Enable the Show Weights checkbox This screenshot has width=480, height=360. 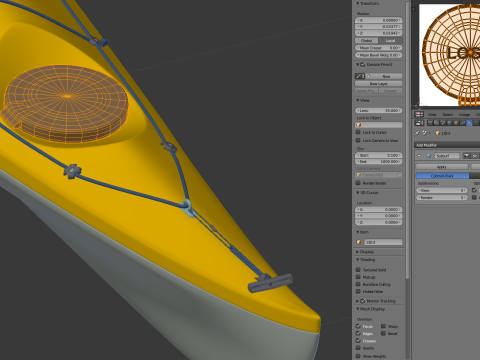click(358, 356)
